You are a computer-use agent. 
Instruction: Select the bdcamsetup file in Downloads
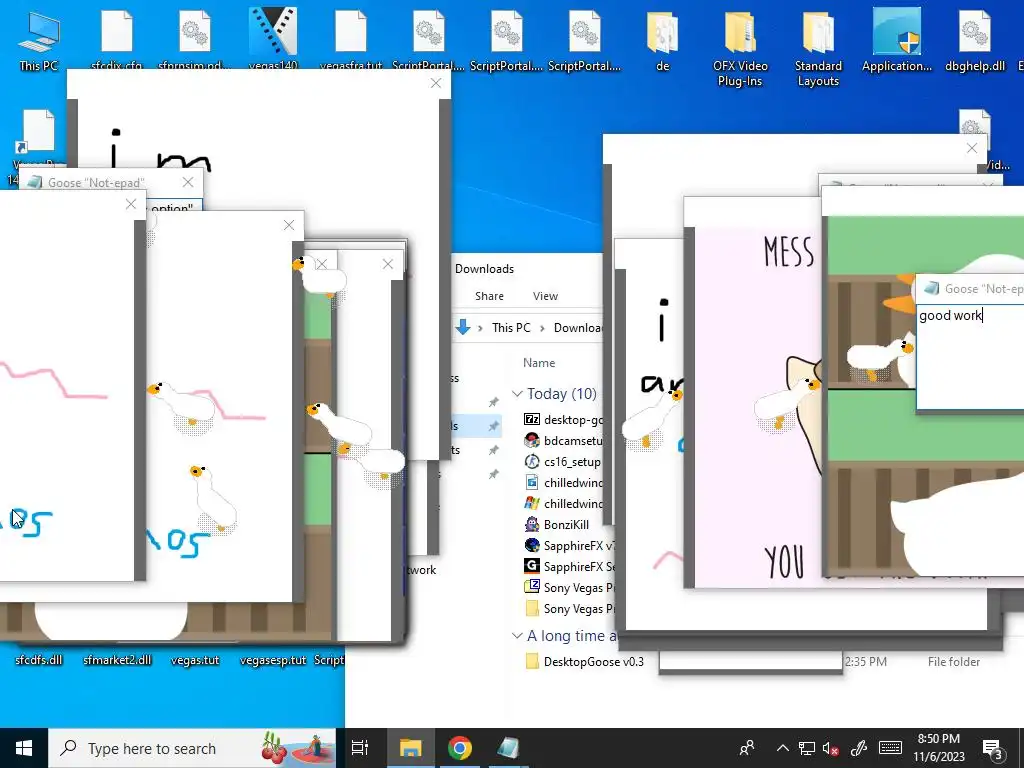click(x=563, y=441)
